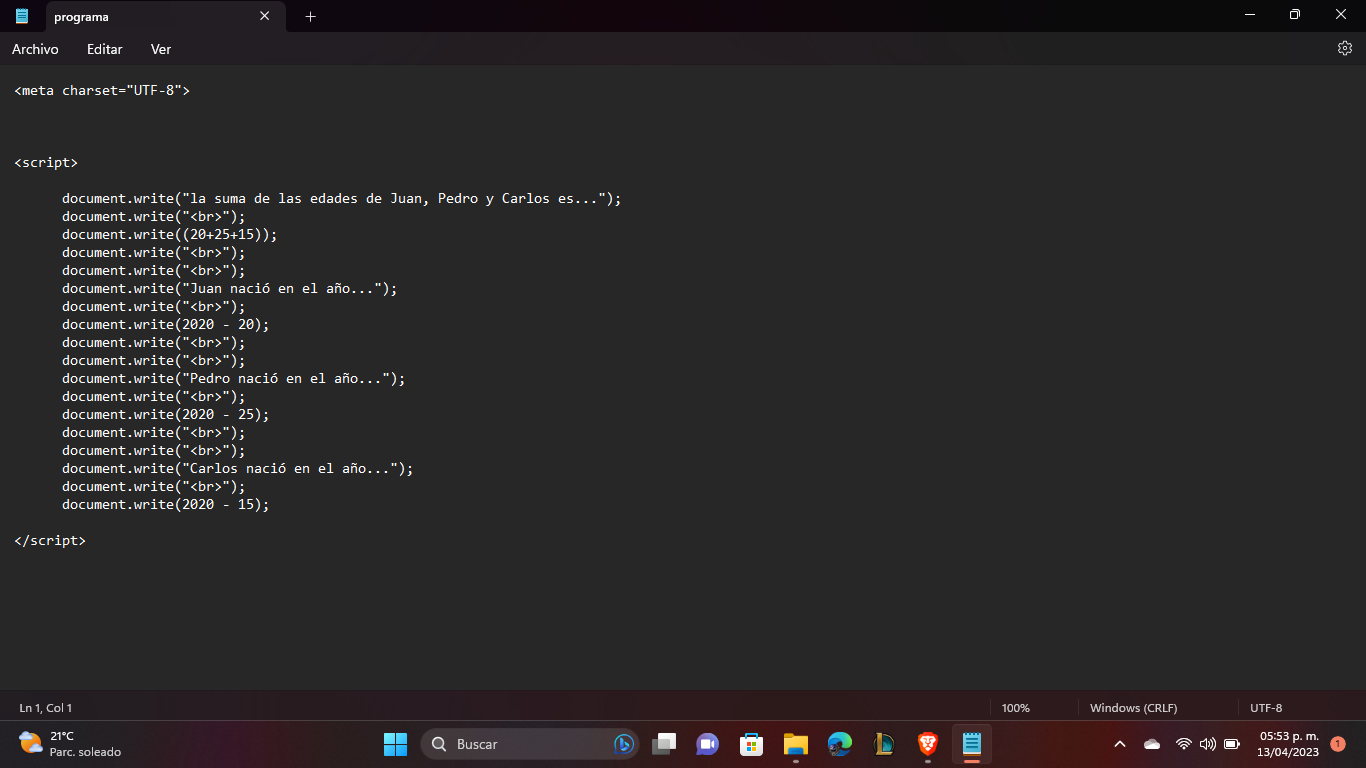Open Notepad settings gear
Image resolution: width=1366 pixels, height=768 pixels.
[1345, 48]
